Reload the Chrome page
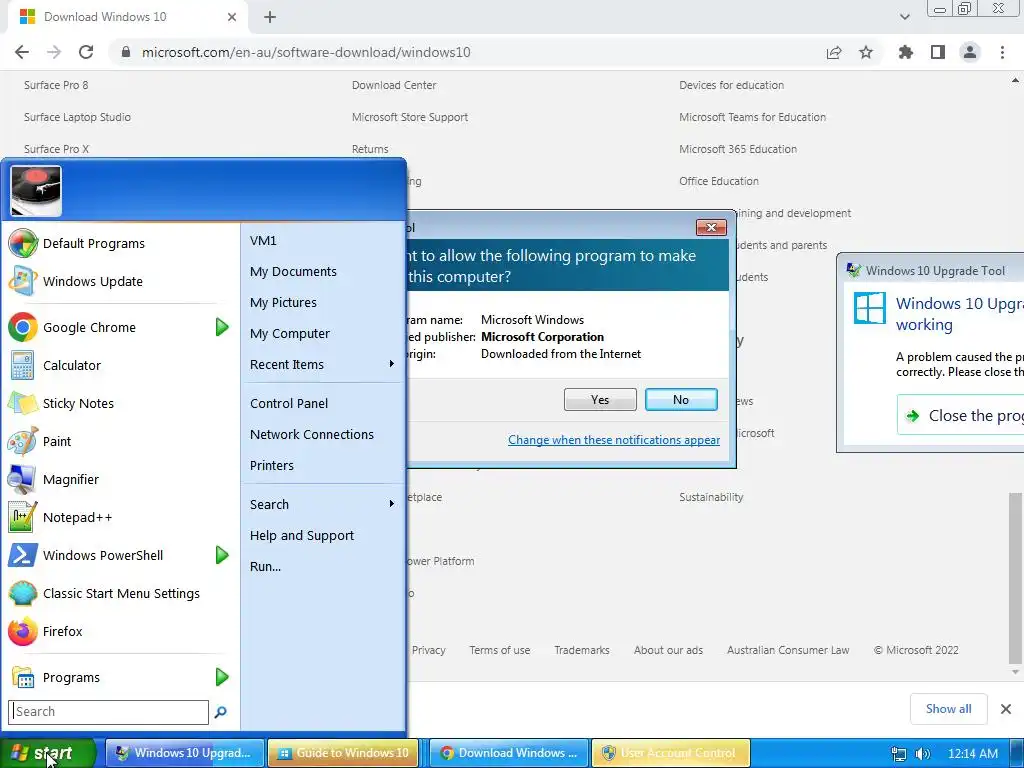 pos(86,52)
